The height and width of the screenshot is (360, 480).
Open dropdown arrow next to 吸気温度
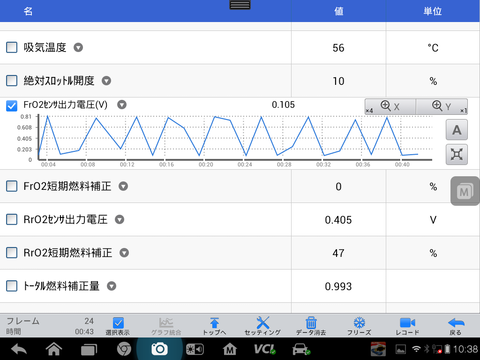[x=78, y=48]
